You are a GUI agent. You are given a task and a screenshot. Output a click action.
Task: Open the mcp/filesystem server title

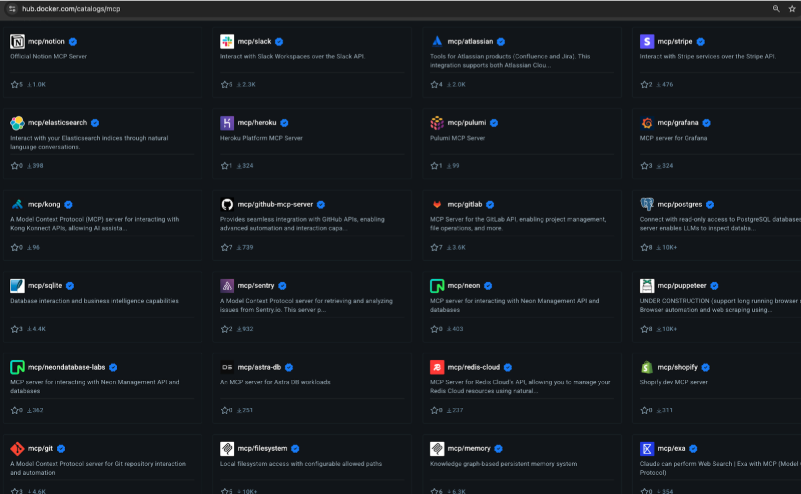[x=263, y=449]
